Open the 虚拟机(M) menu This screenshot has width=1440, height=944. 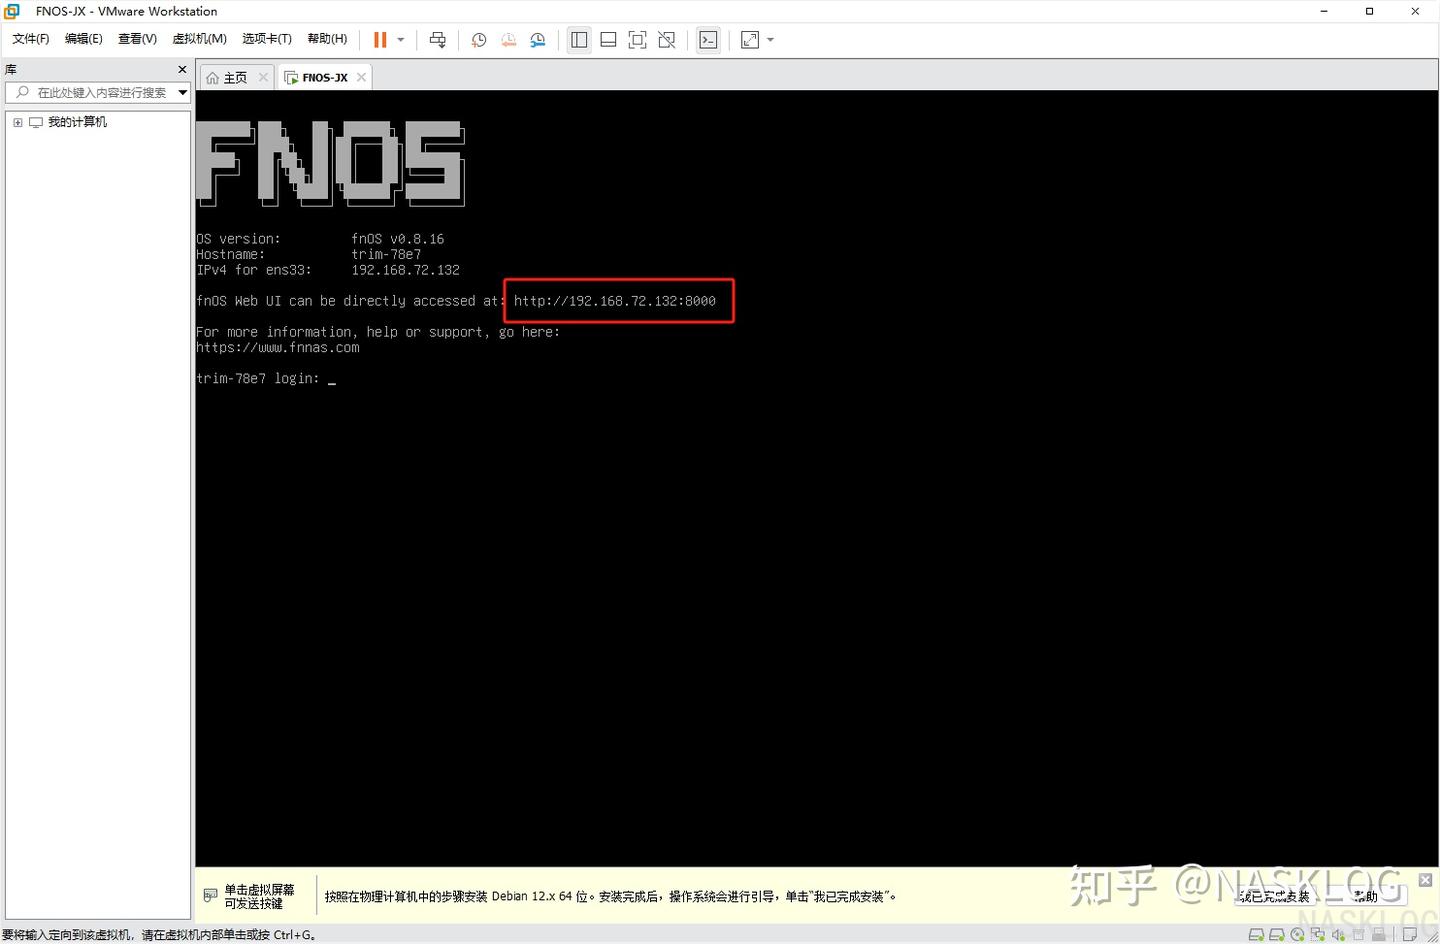[x=199, y=38]
